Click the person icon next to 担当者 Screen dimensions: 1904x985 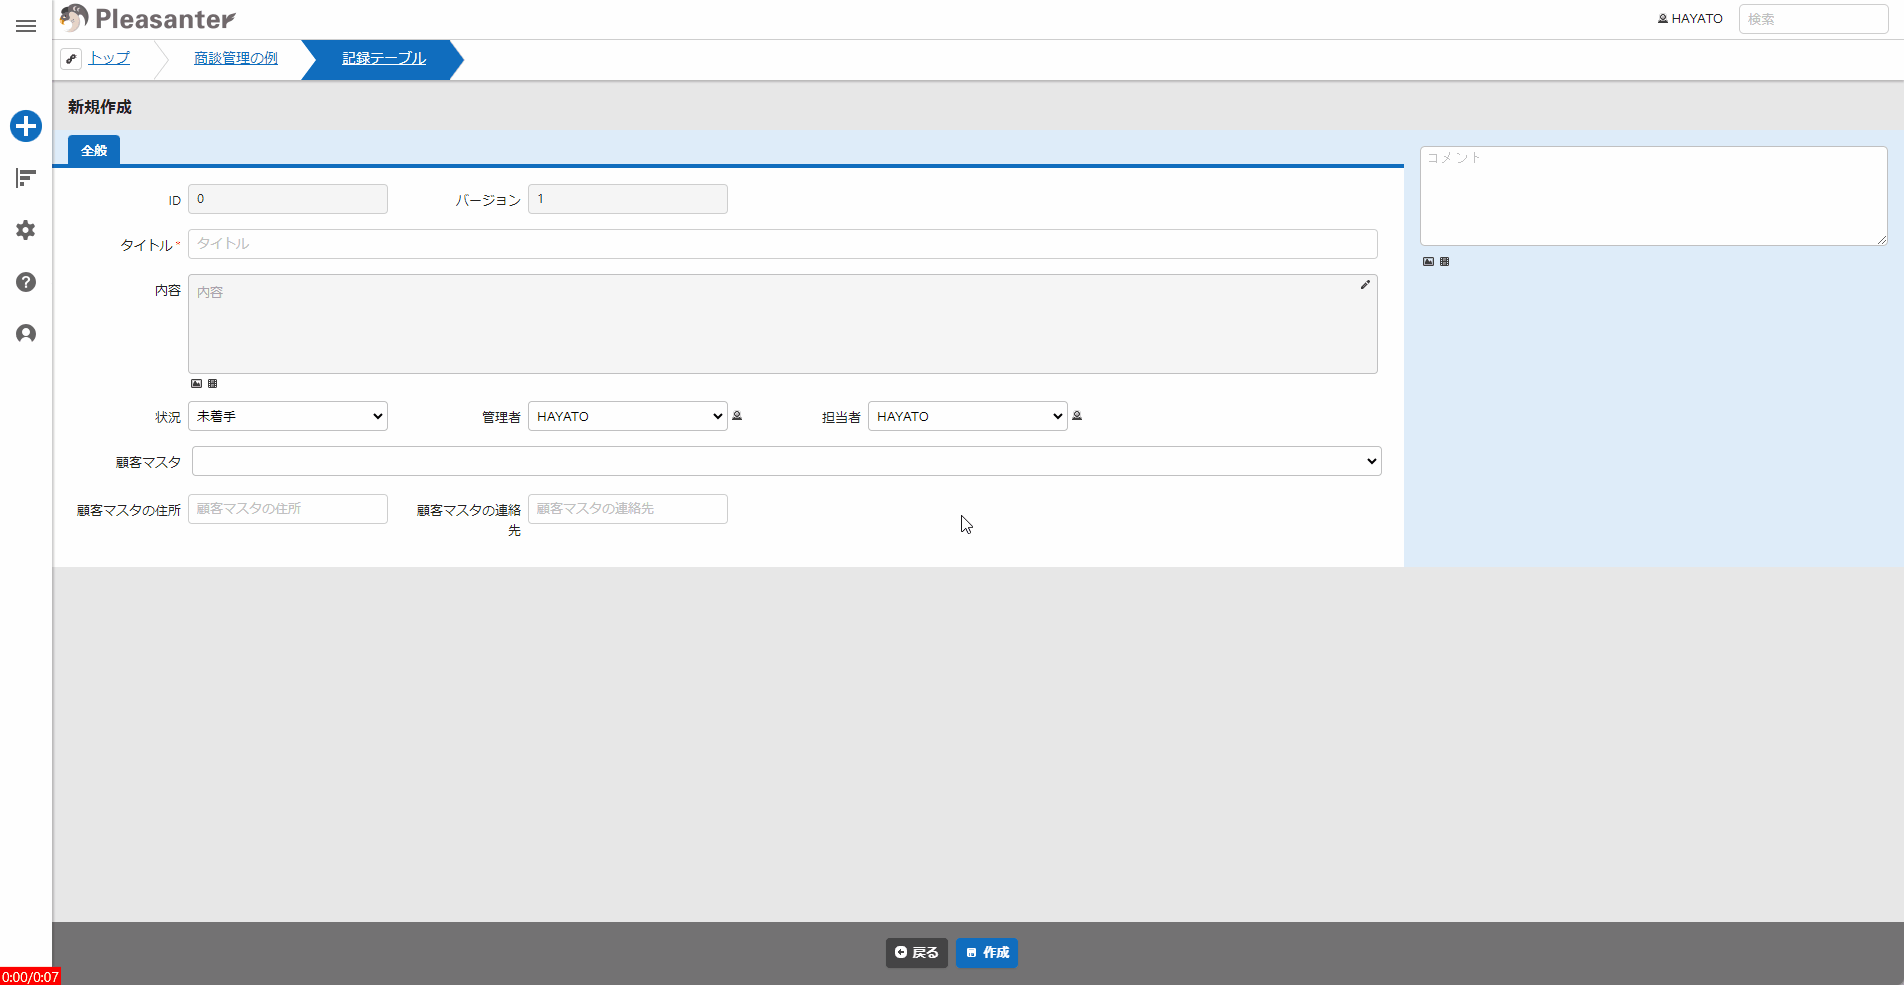[1077, 416]
